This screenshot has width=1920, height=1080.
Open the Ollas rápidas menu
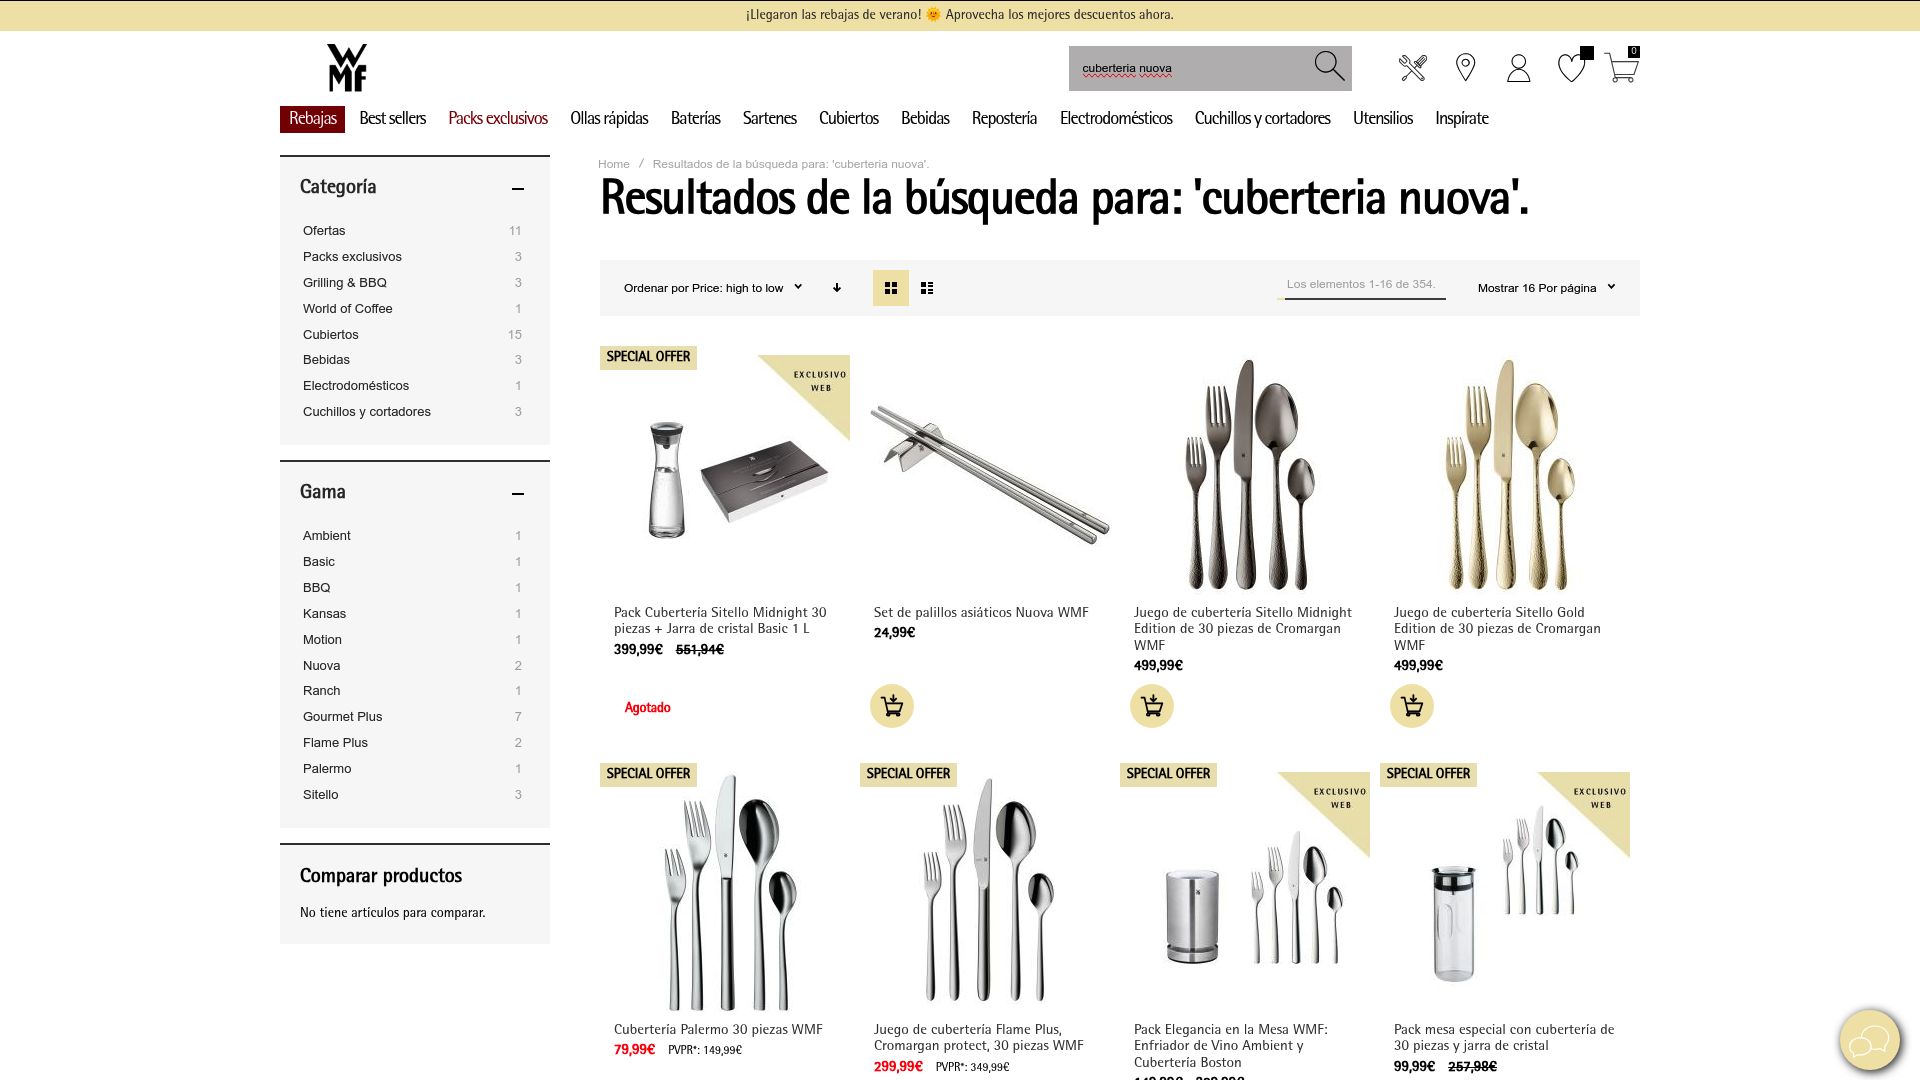coord(609,118)
